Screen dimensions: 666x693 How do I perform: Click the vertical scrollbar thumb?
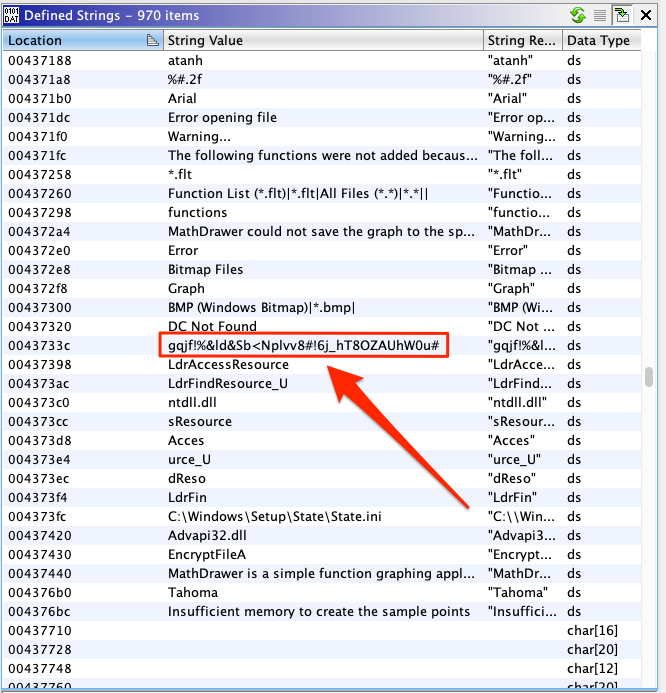coord(649,376)
